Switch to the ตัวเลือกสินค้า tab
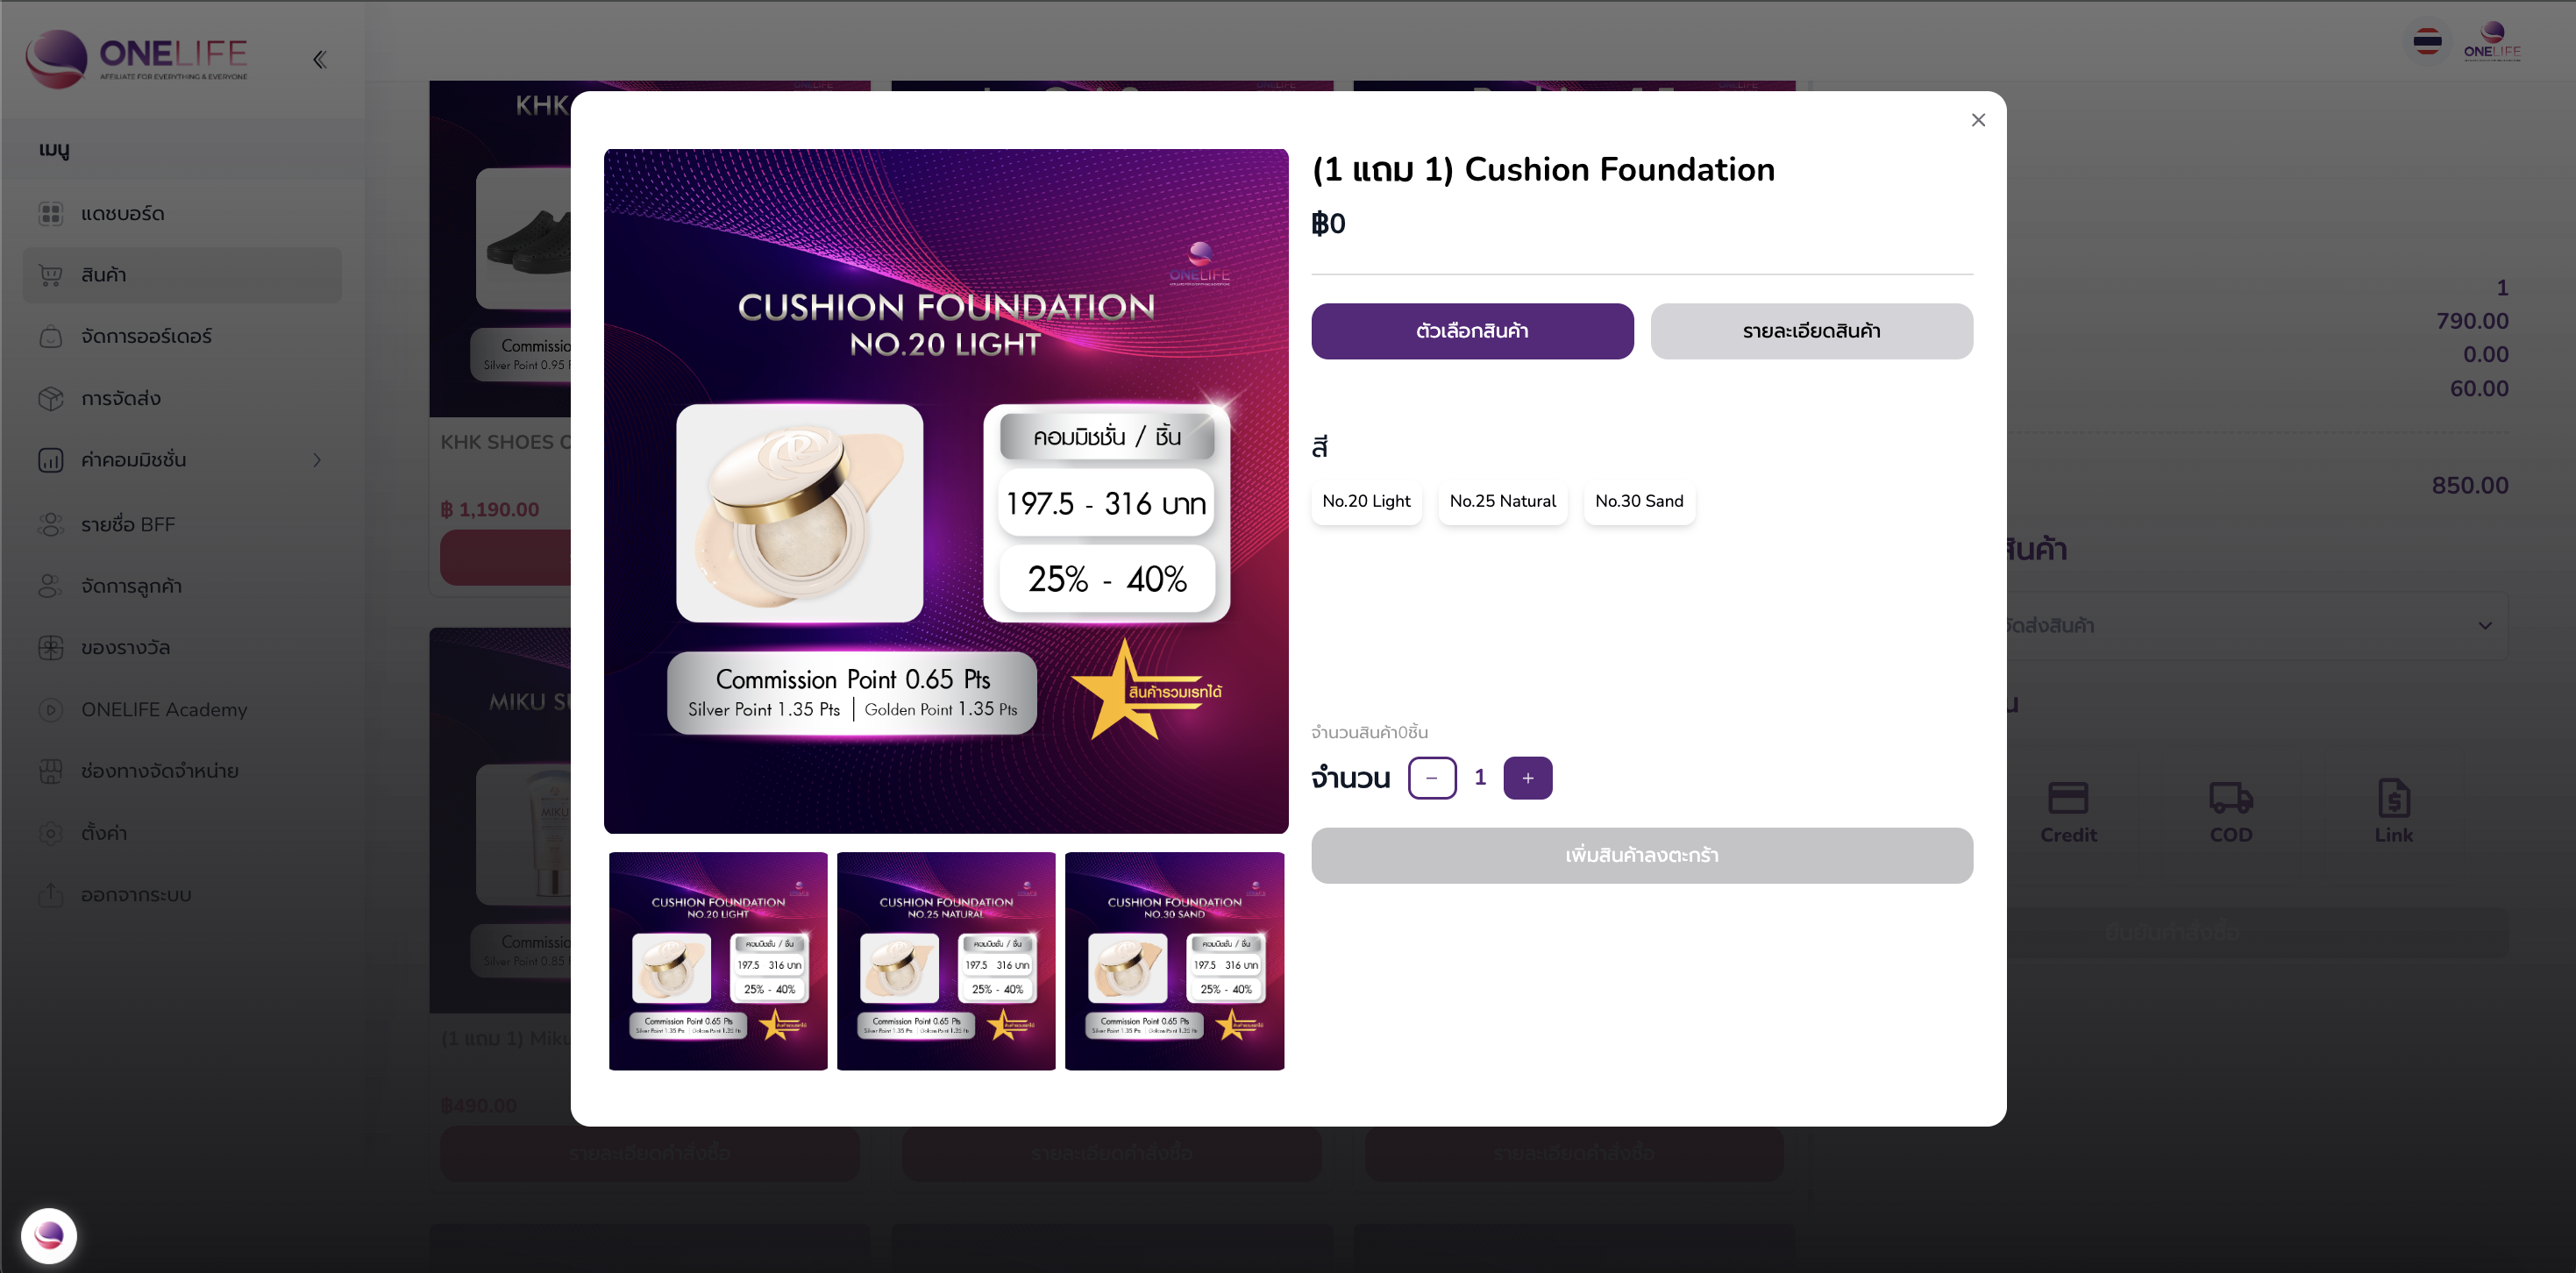 tap(1472, 331)
